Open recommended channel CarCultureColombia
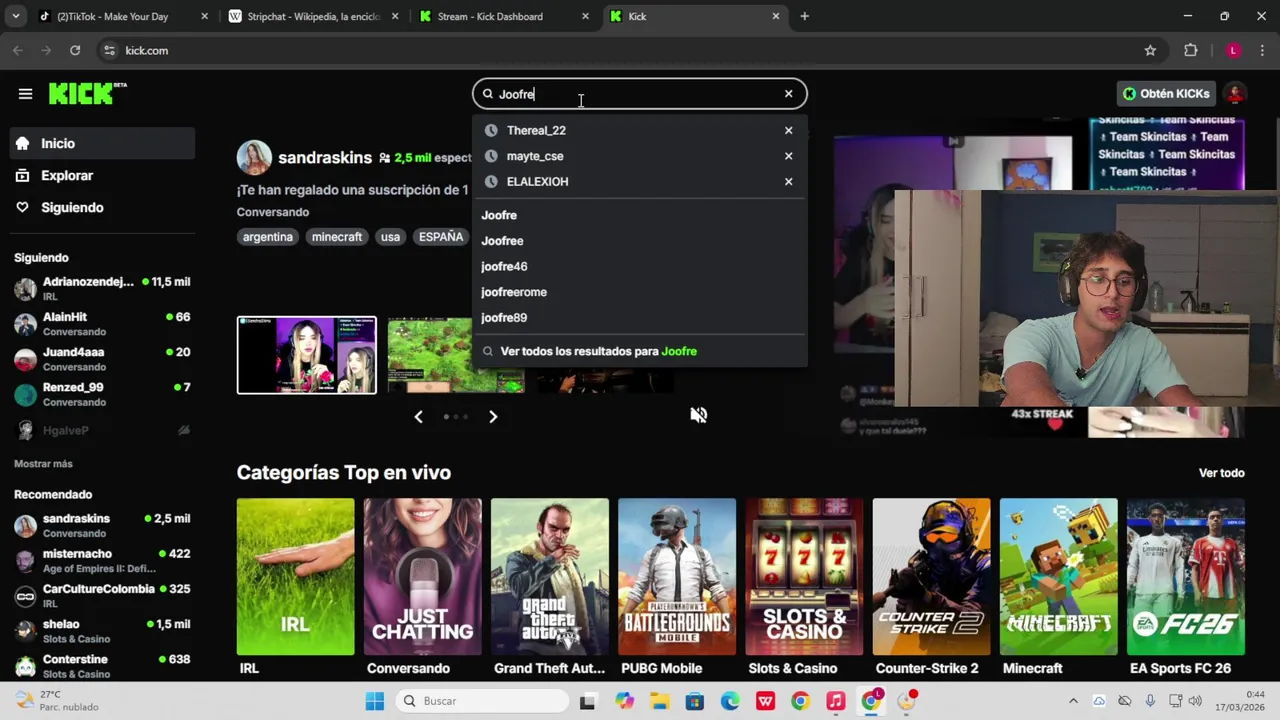The image size is (1280, 720). (102, 596)
